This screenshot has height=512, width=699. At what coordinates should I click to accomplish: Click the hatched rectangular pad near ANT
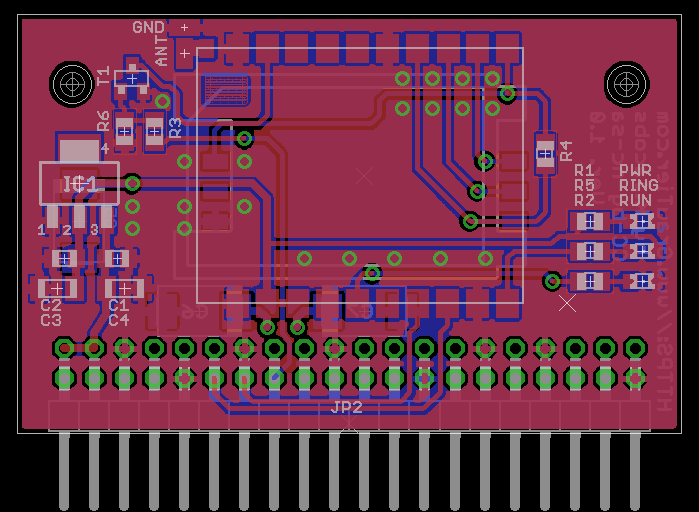click(226, 90)
